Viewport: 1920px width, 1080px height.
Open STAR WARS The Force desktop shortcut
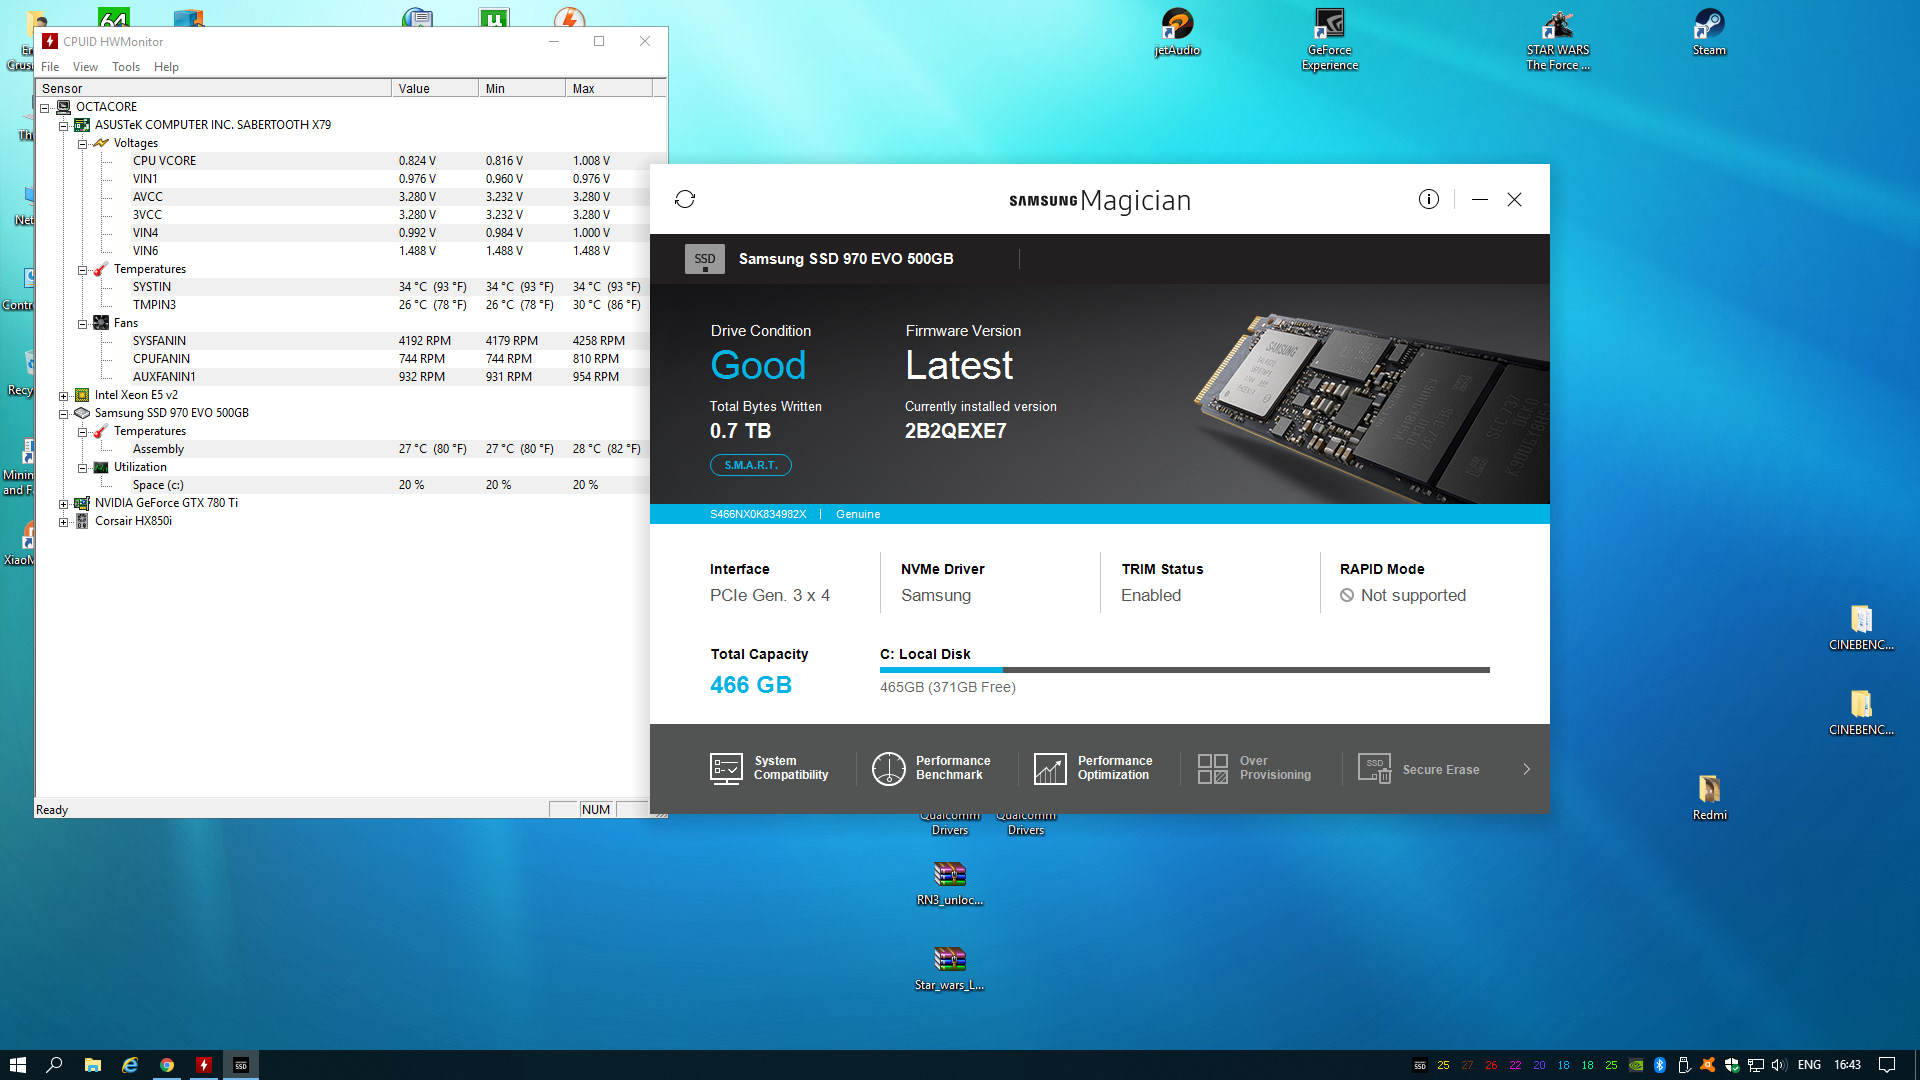pos(1557,39)
